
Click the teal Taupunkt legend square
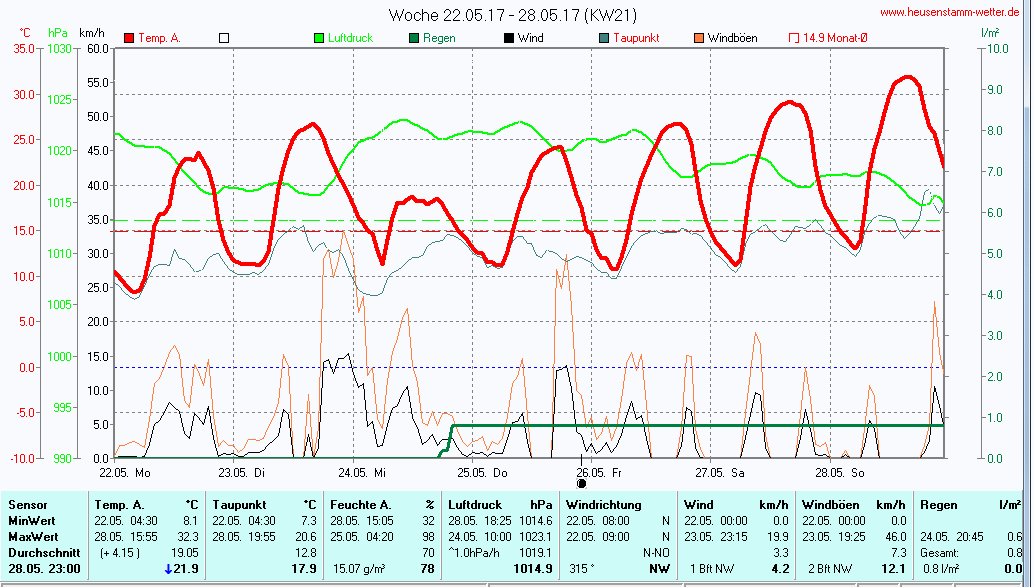(x=603, y=38)
